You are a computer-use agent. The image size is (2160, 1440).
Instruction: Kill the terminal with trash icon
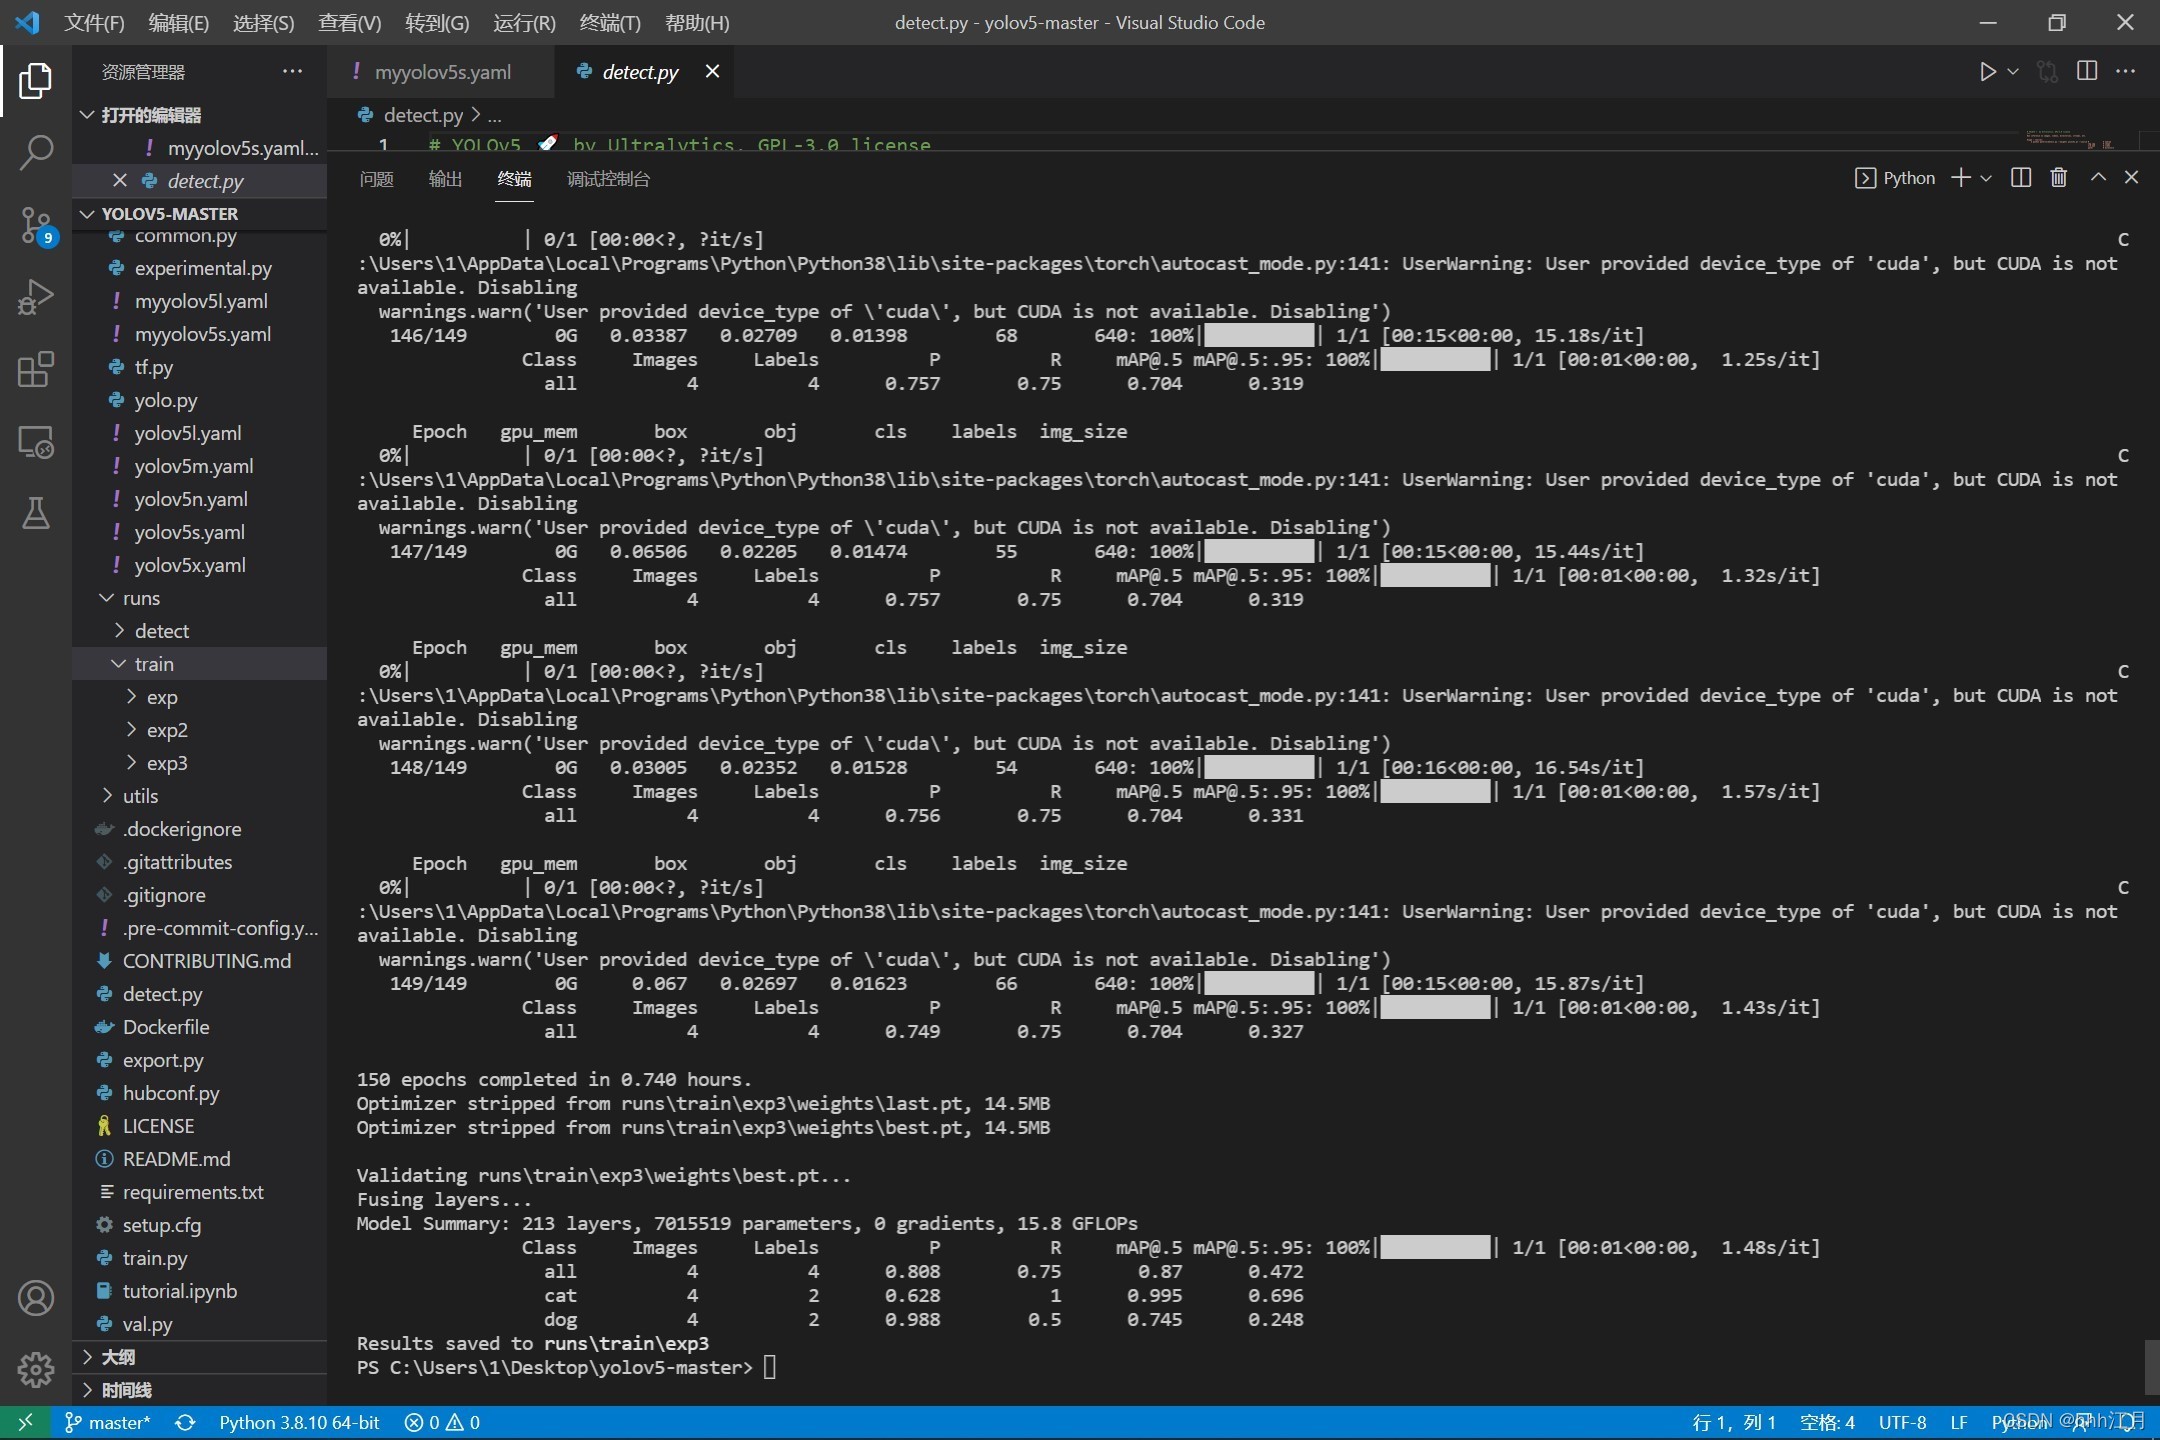tap(2058, 178)
